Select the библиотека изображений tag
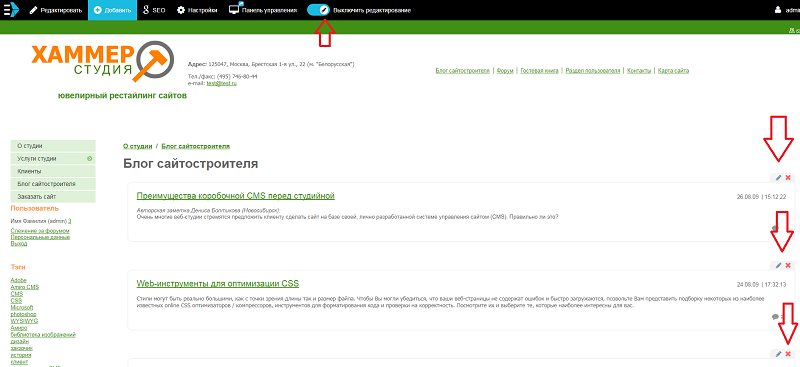 [43, 335]
